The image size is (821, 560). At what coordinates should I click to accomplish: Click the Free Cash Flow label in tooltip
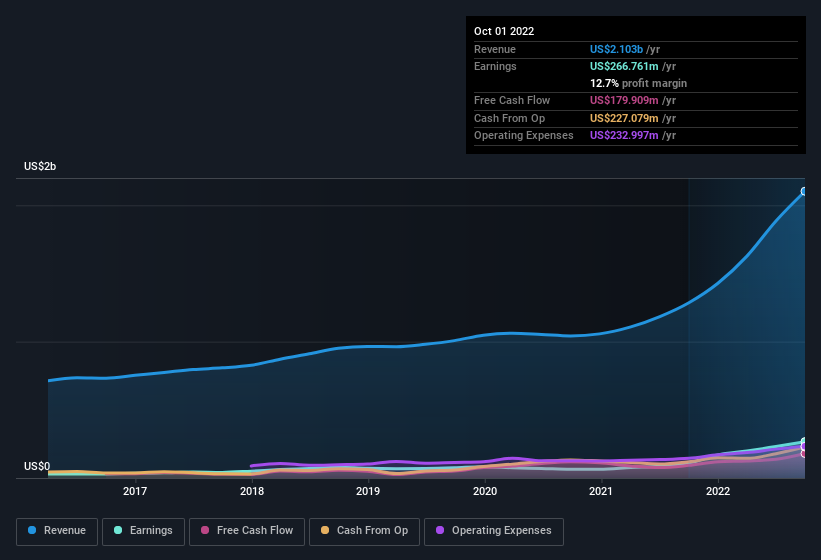click(512, 100)
